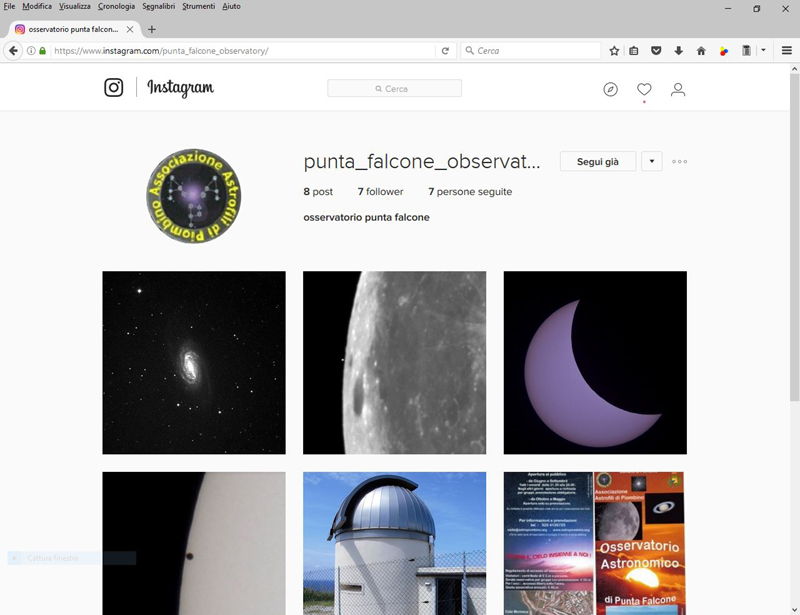The image size is (800, 615).
Task: Open the observatory dome photo post
Action: (x=394, y=544)
